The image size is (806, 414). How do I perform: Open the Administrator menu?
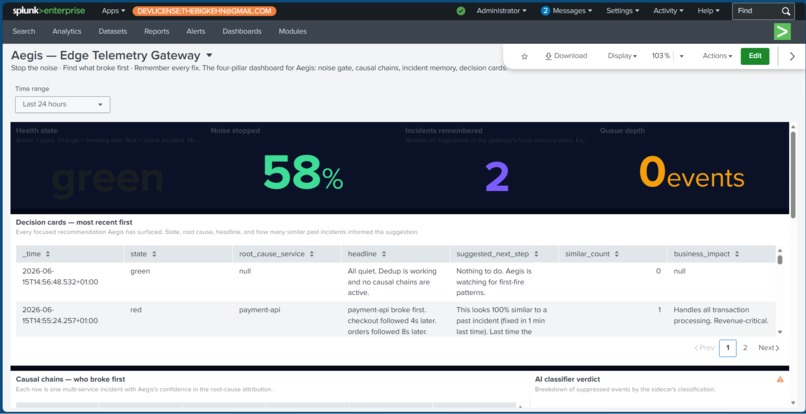501,11
